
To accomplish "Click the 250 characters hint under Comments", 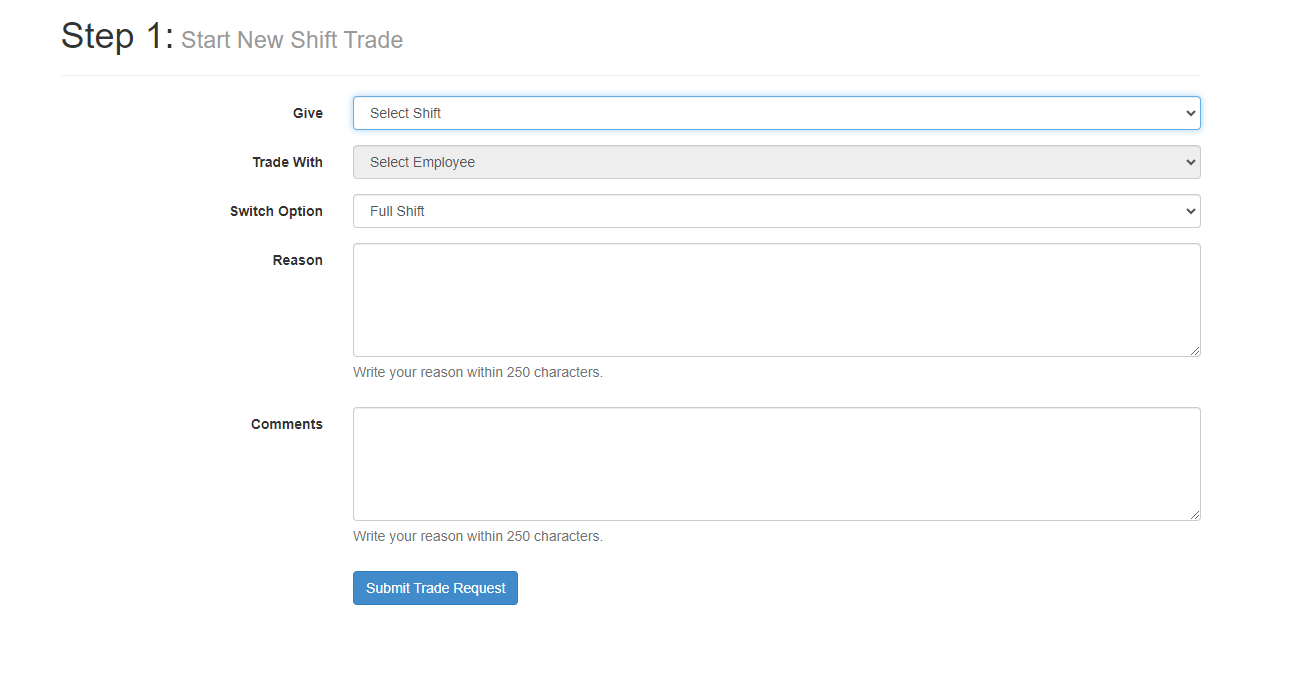I will click(478, 535).
